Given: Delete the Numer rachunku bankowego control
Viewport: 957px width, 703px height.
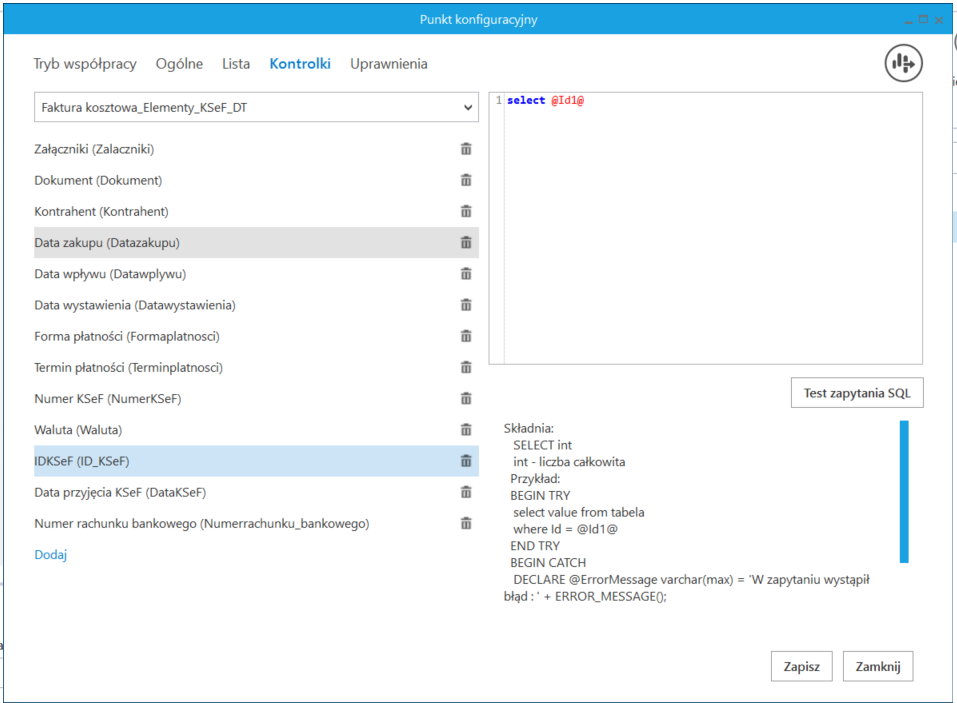Looking at the screenshot, I should pos(465,523).
